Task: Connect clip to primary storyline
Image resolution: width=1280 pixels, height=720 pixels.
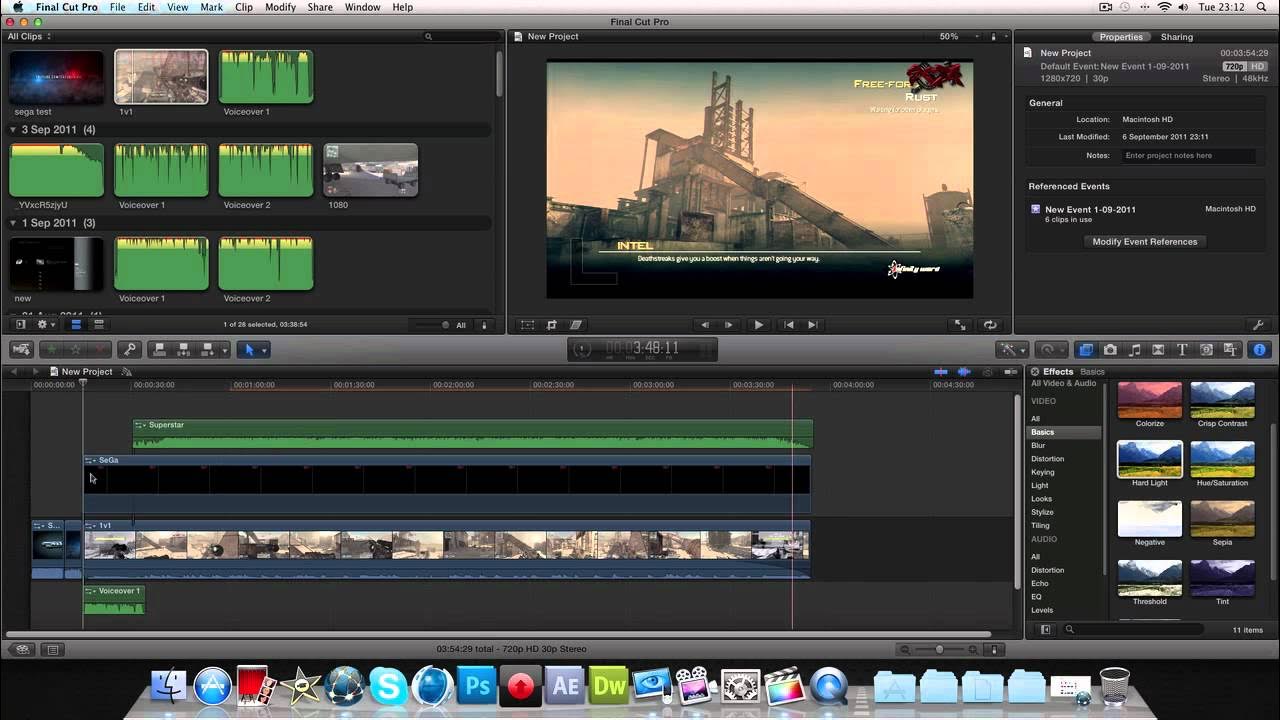Action: tap(158, 350)
